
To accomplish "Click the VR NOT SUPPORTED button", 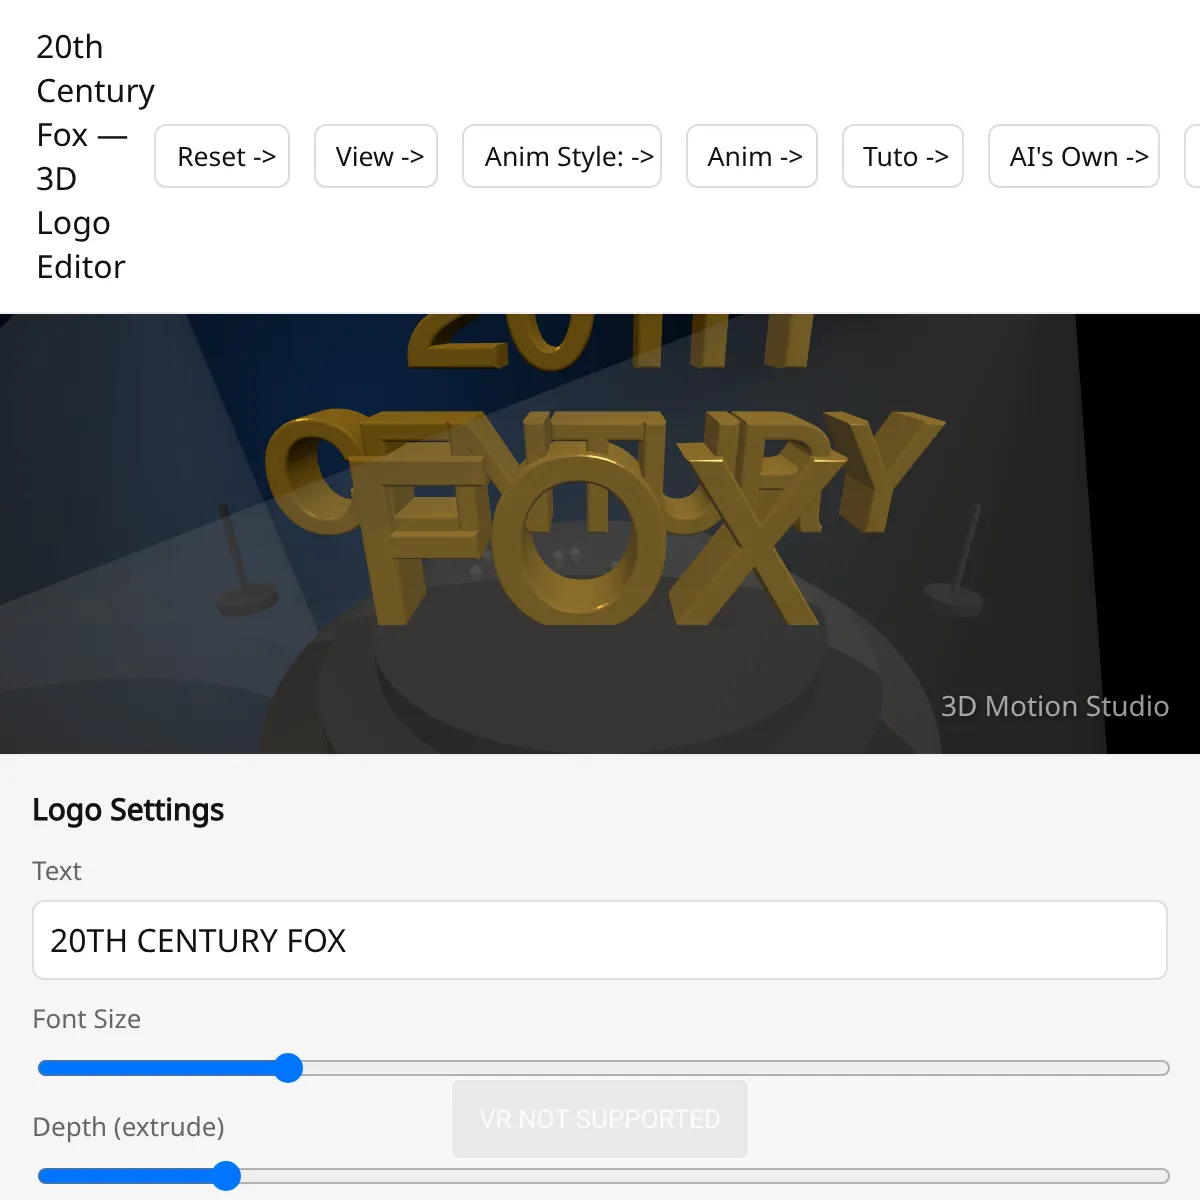I will point(600,1119).
